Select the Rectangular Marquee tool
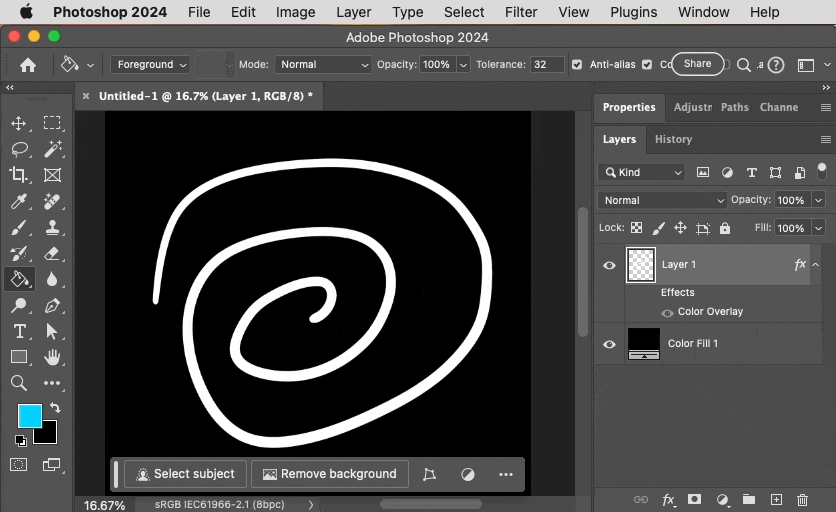 click(52, 123)
